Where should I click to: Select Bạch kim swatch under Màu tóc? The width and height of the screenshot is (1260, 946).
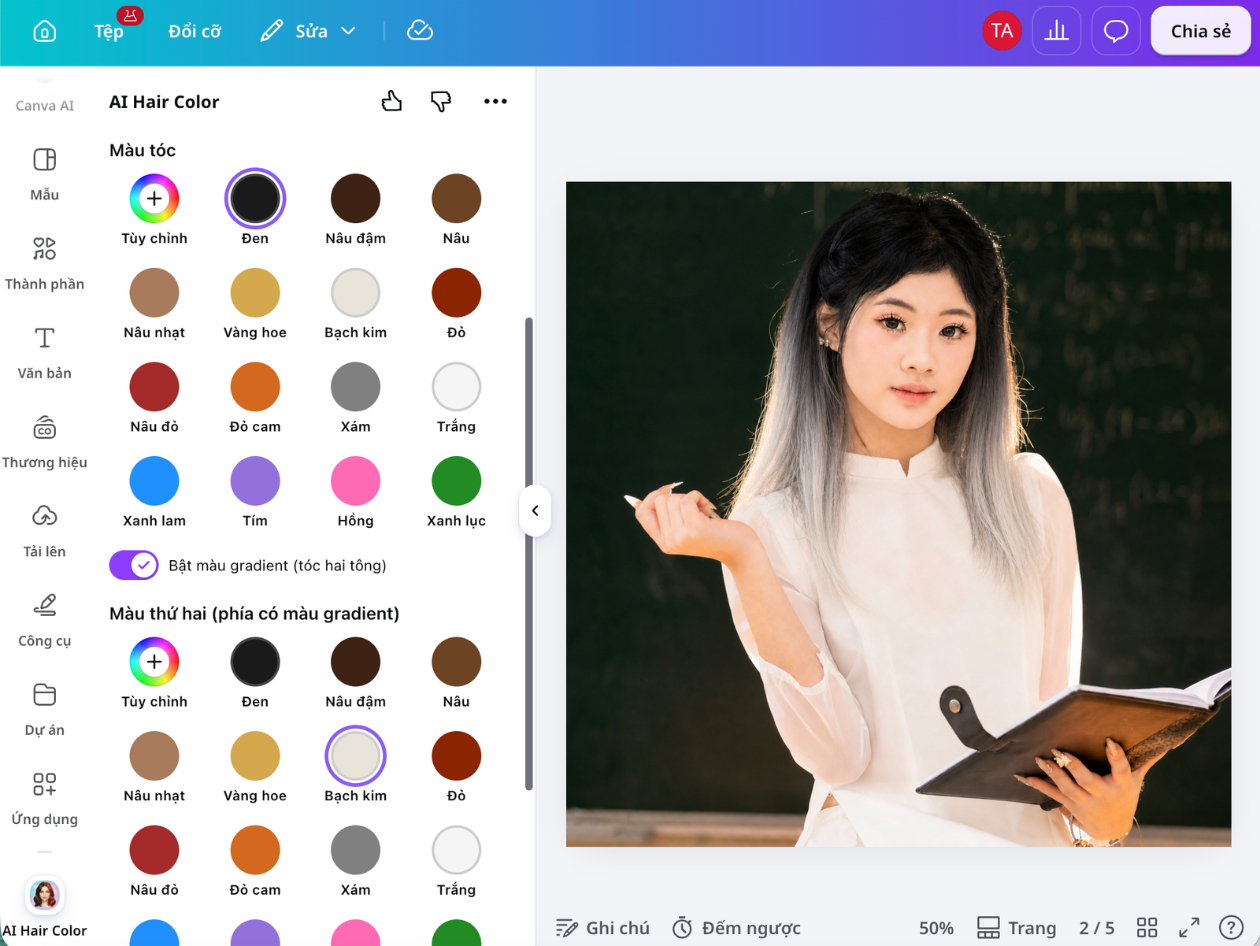click(355, 292)
